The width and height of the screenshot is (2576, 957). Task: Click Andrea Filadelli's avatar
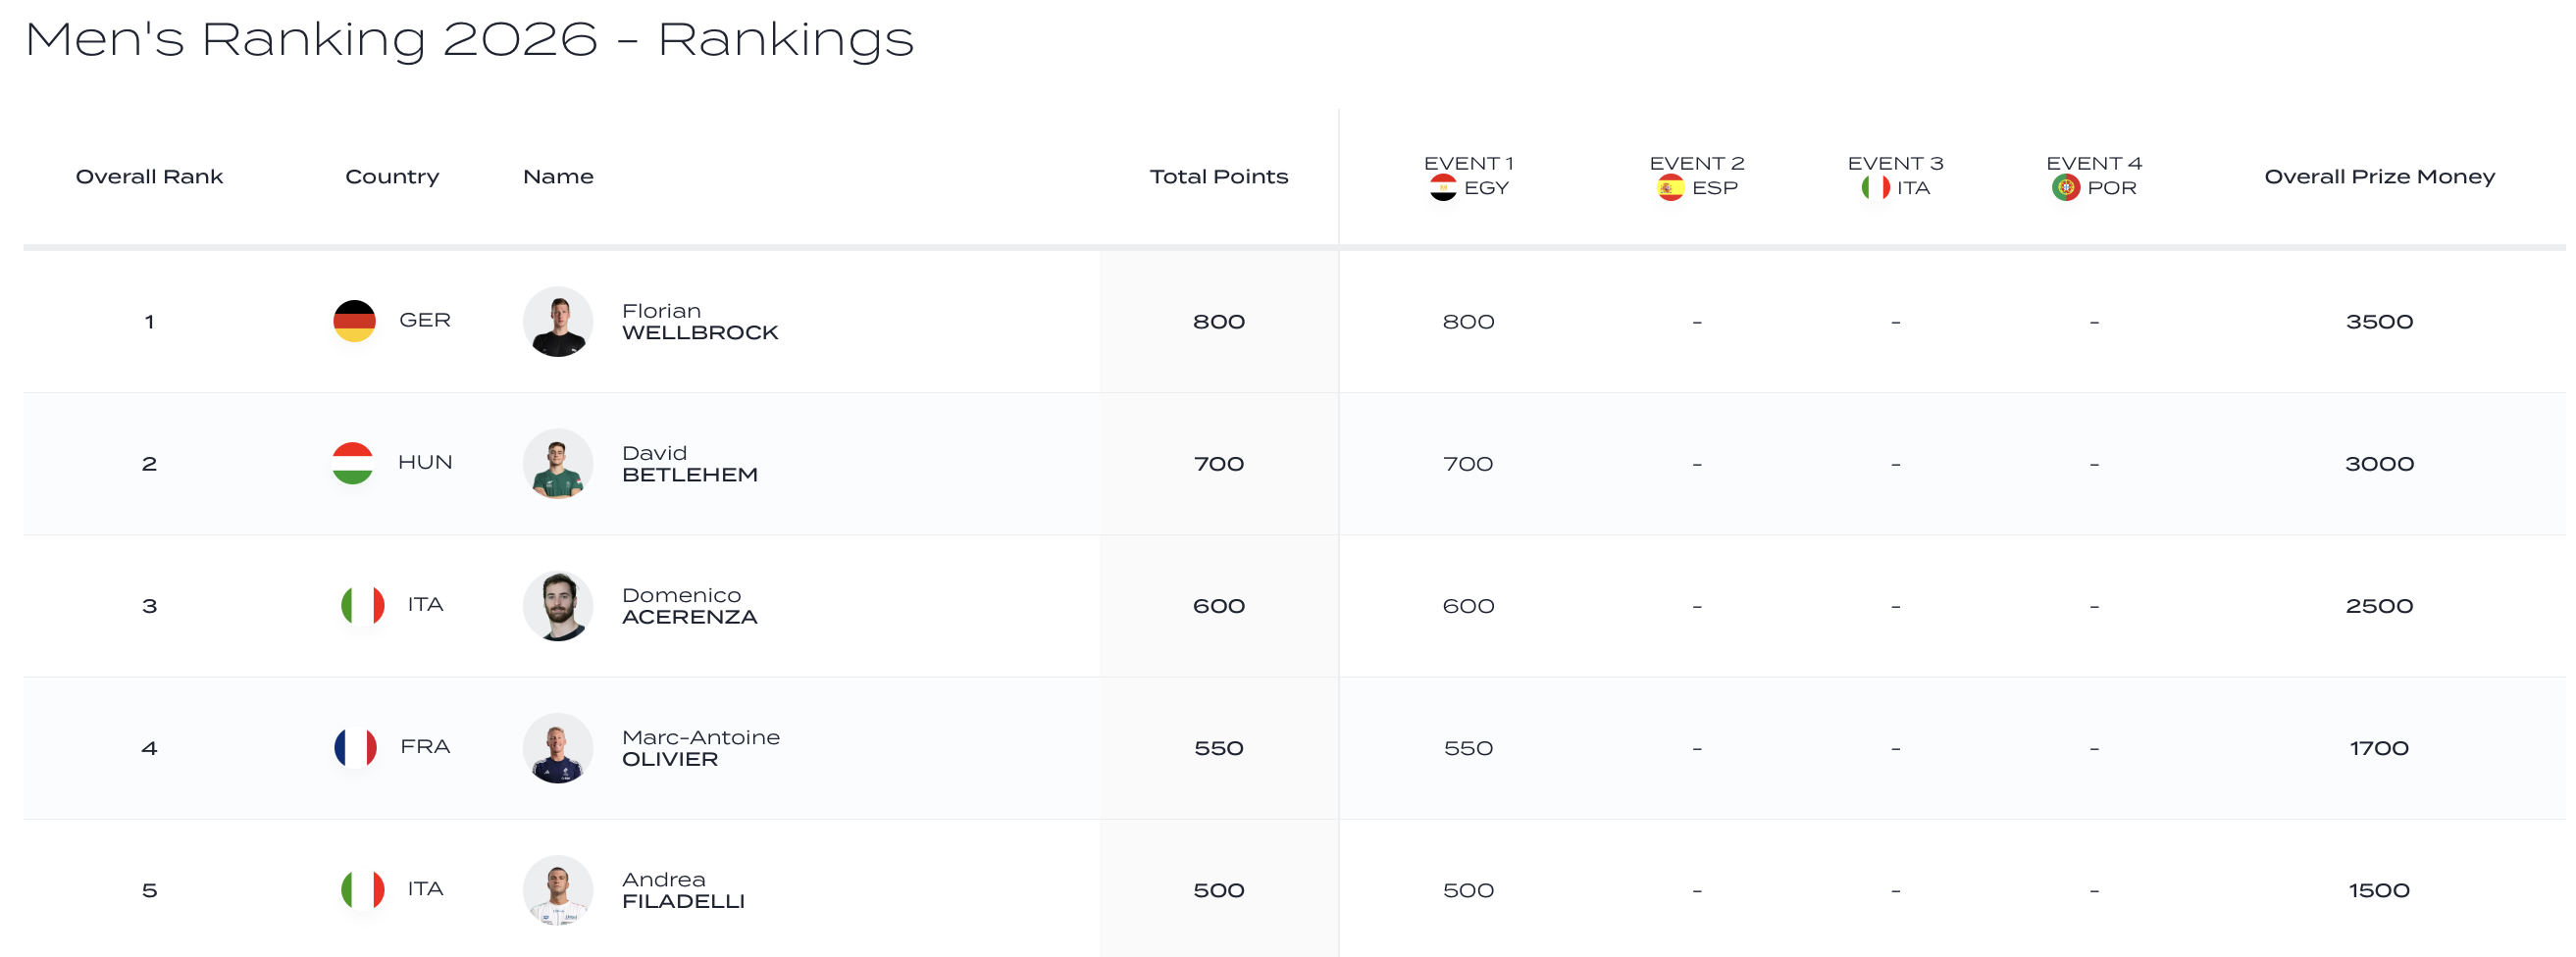tap(558, 890)
